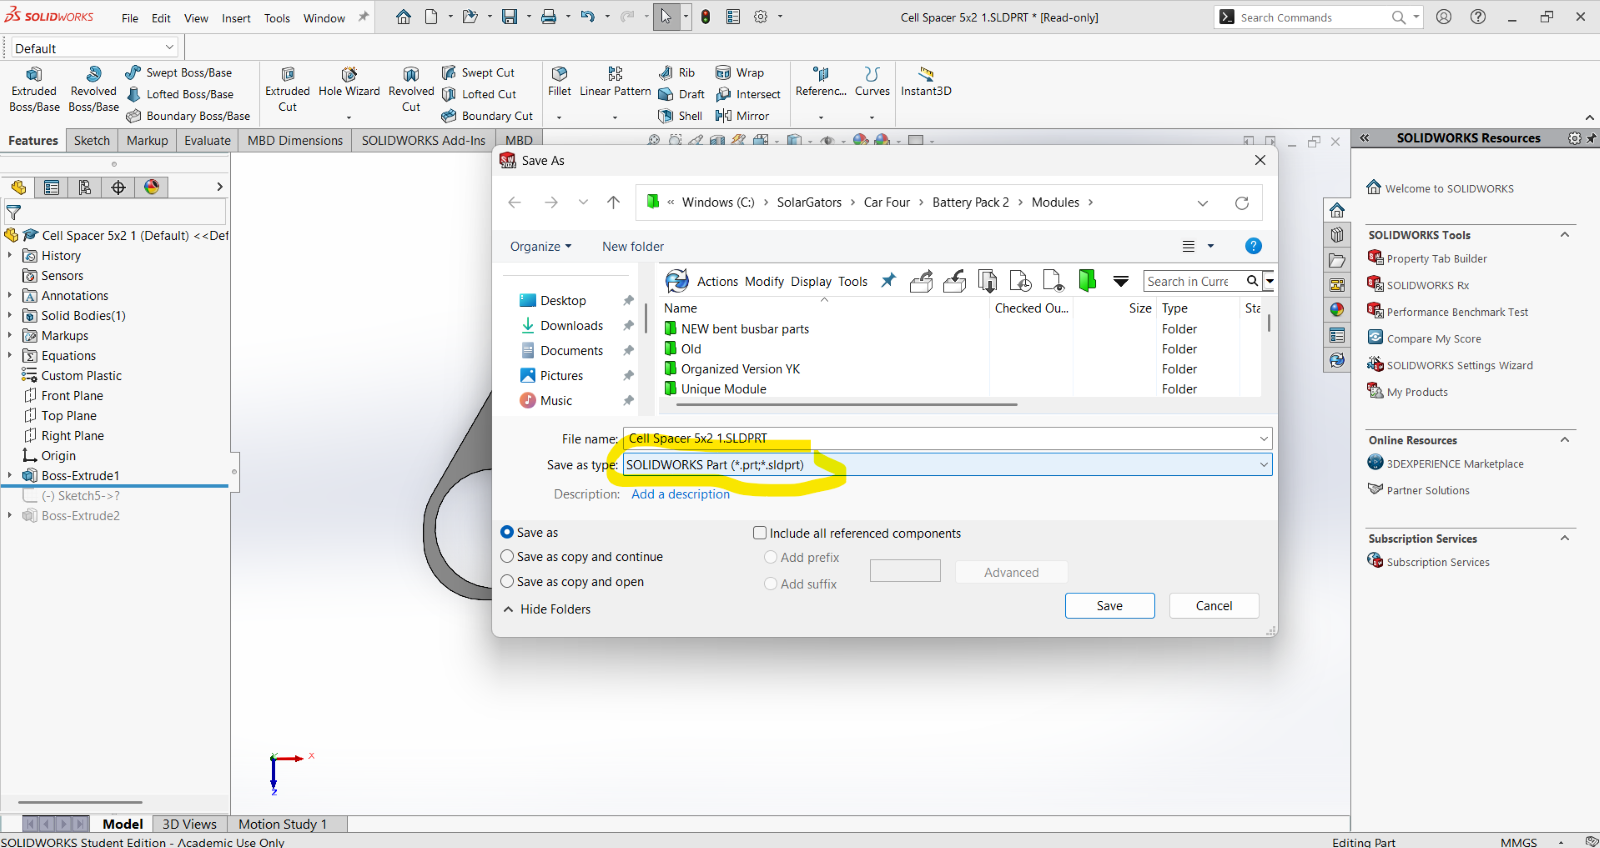Select Boss-Extrude1 in the feature tree
This screenshot has height=848, width=1600.
[80, 475]
